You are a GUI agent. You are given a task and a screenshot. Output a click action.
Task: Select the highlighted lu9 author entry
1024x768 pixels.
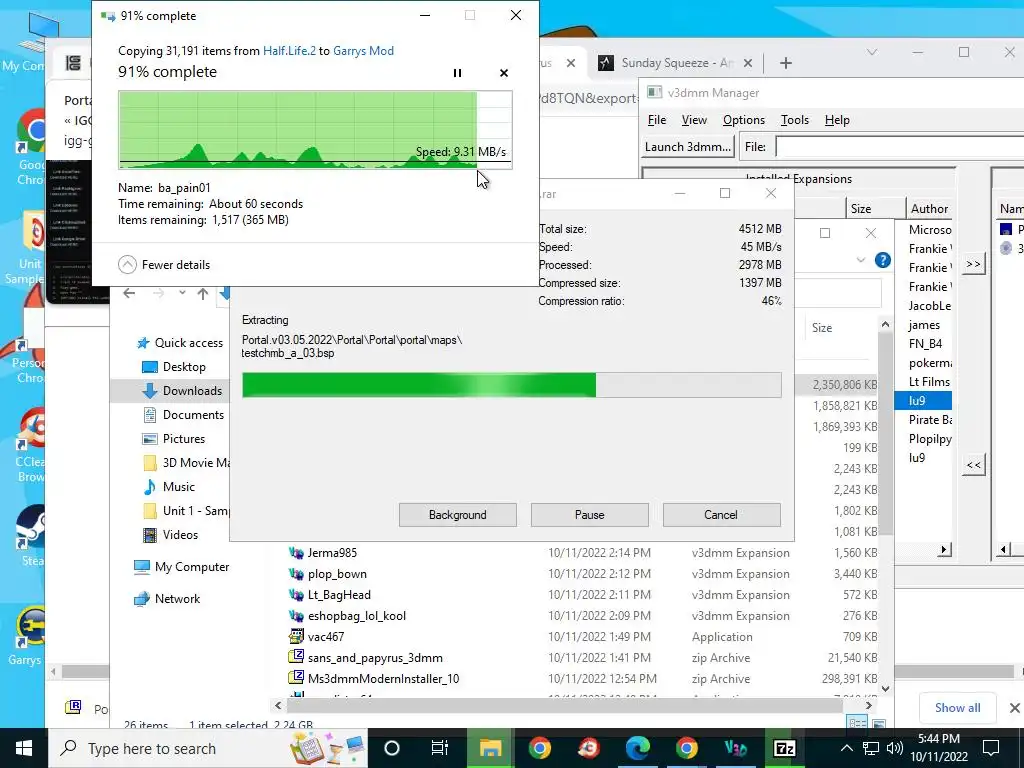(x=922, y=400)
